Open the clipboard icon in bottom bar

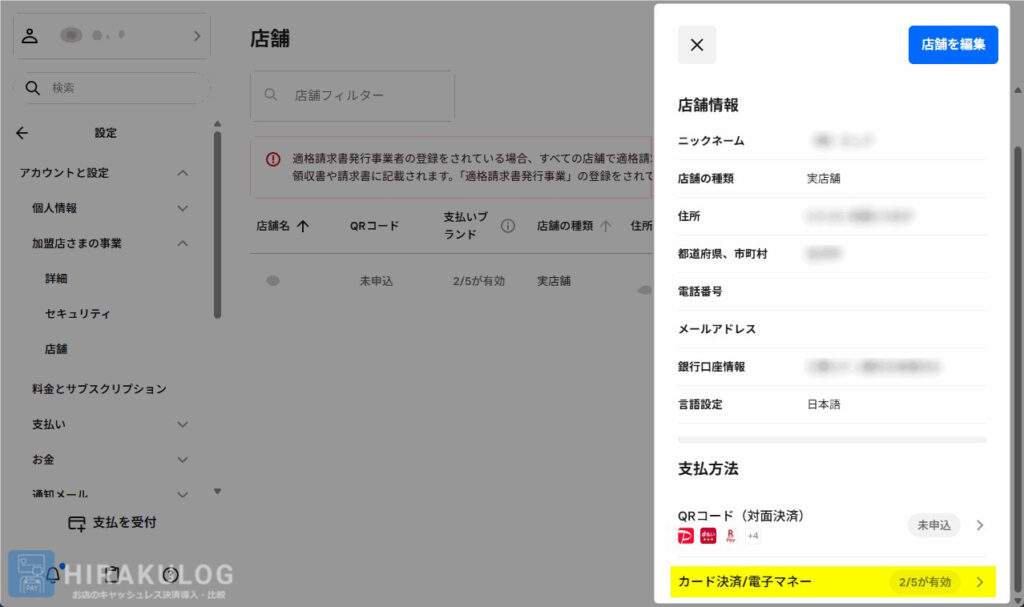pos(113,574)
